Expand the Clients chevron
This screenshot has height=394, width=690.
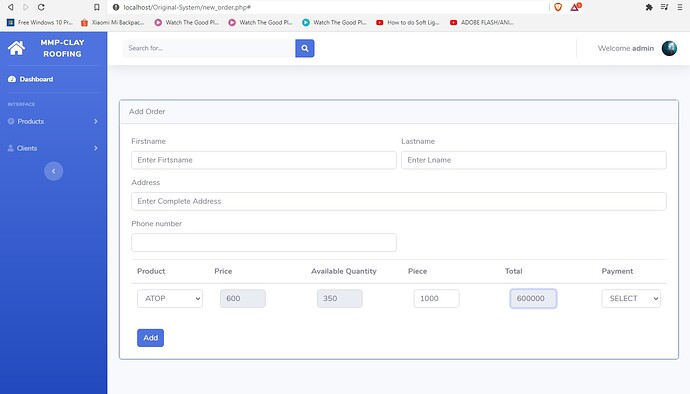tap(95, 148)
